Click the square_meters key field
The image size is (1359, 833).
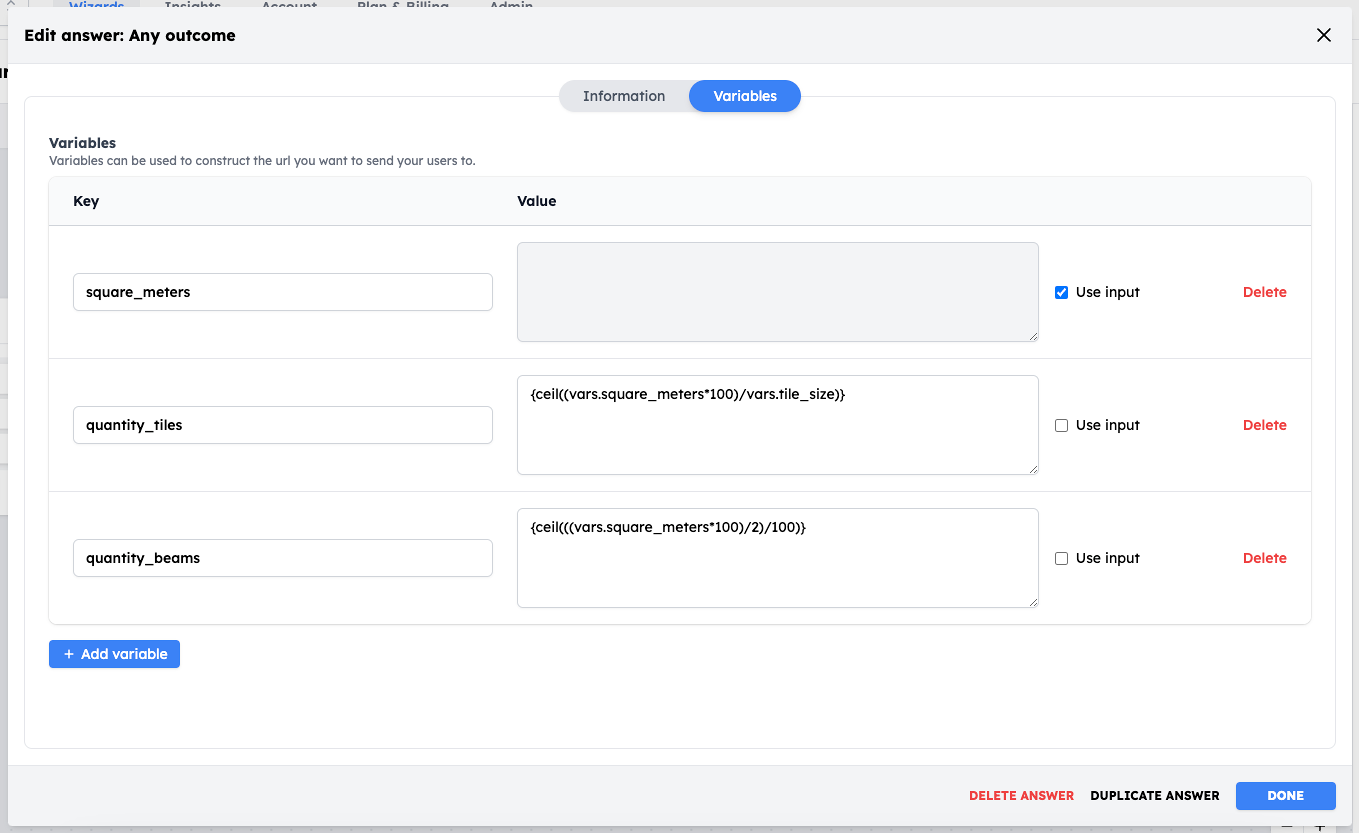tap(283, 292)
